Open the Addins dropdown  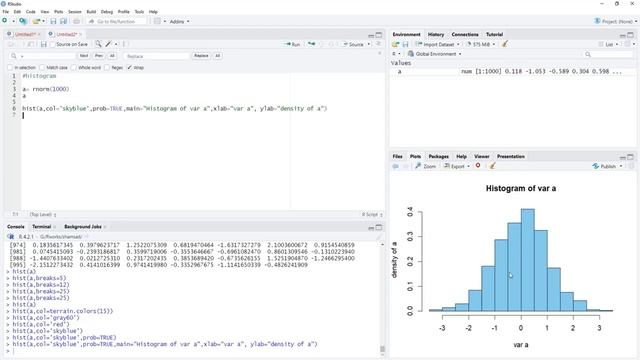179,21
